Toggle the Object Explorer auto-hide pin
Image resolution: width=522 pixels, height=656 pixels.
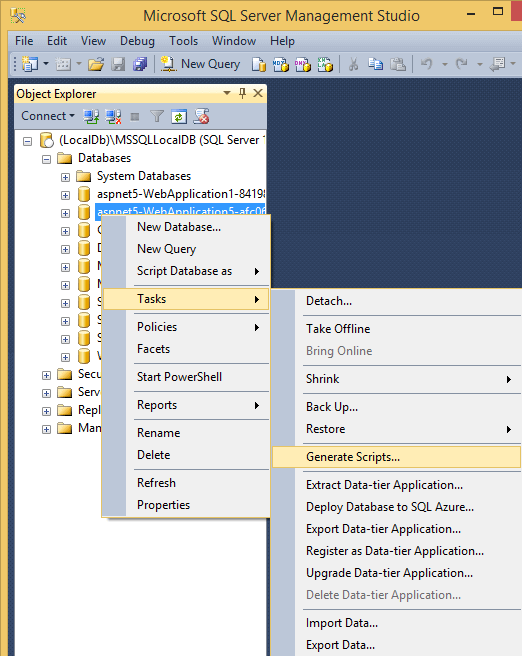click(x=242, y=93)
